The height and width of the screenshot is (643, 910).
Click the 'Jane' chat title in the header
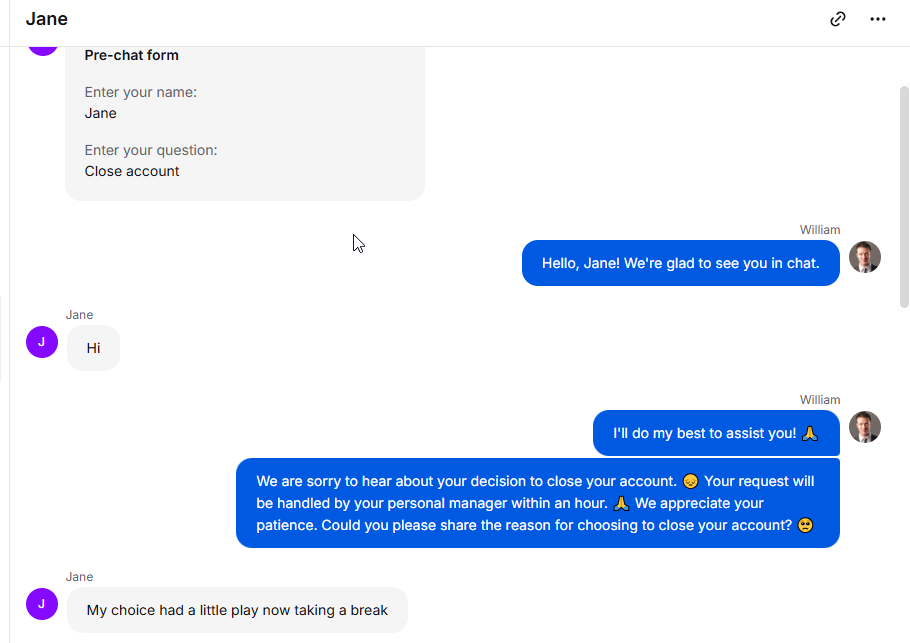click(x=46, y=19)
